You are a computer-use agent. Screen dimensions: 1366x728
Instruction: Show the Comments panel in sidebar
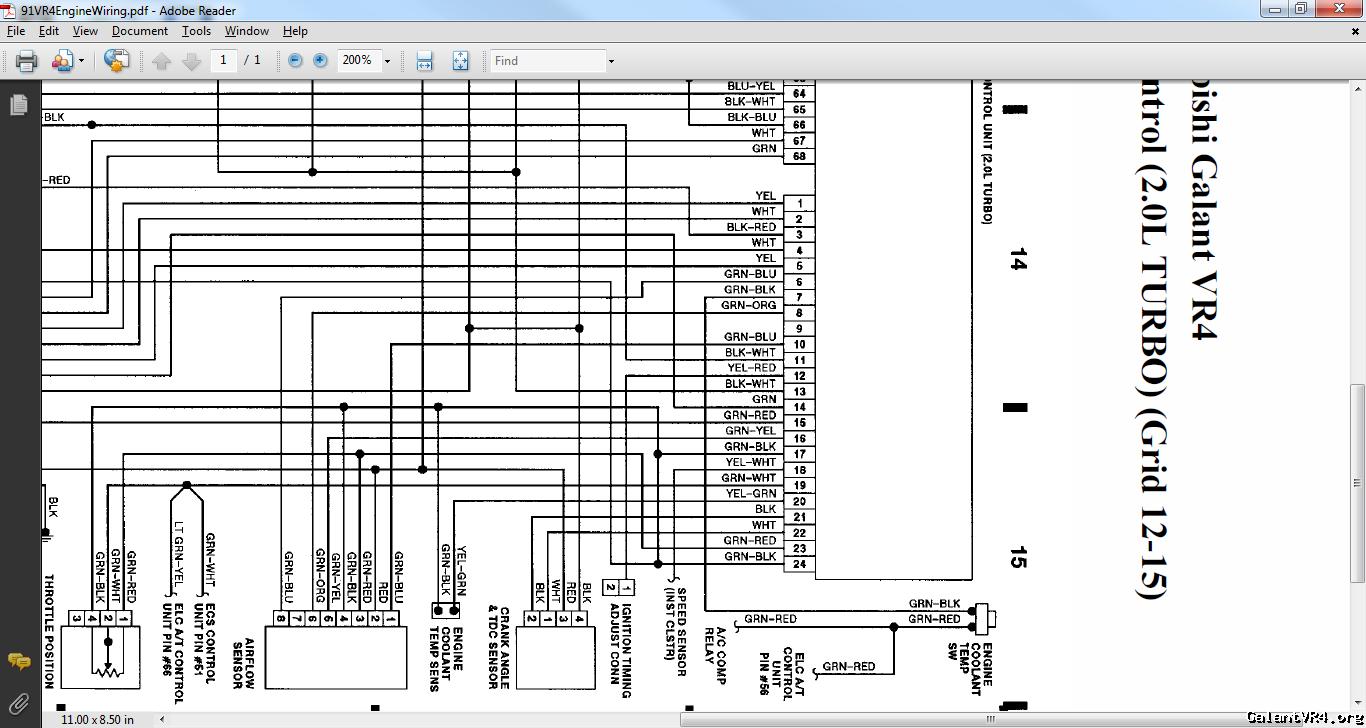pos(18,661)
